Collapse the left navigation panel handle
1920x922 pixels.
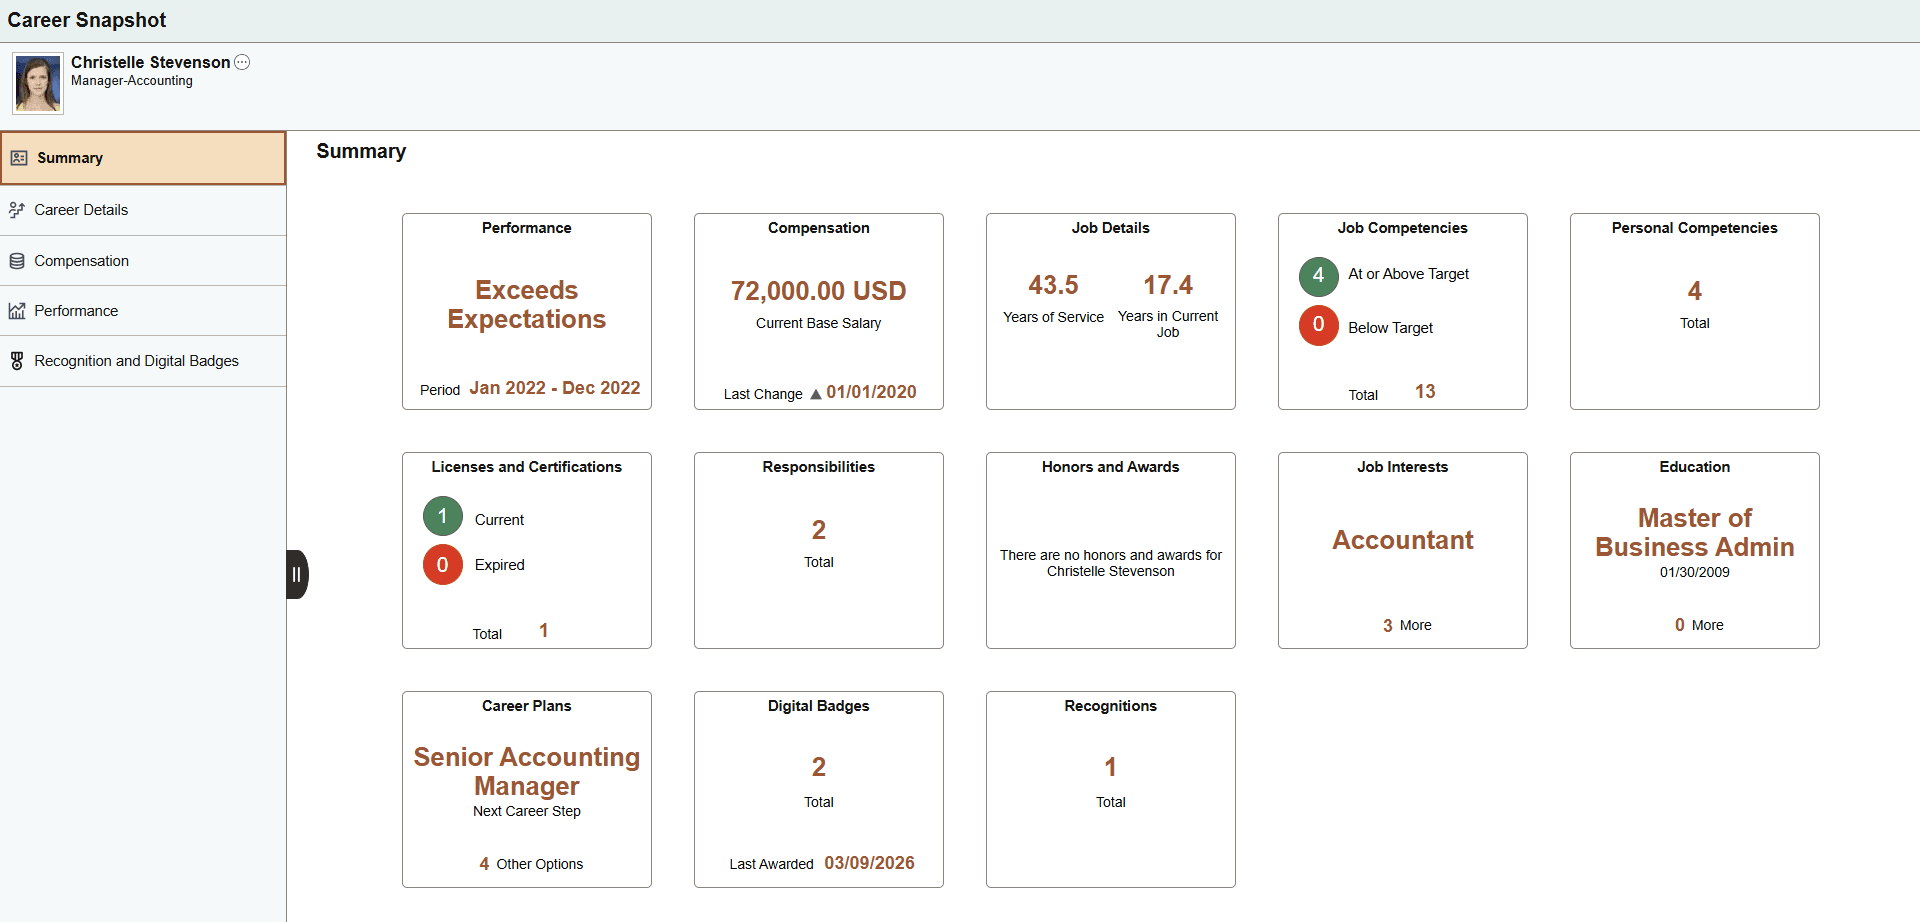click(x=297, y=575)
